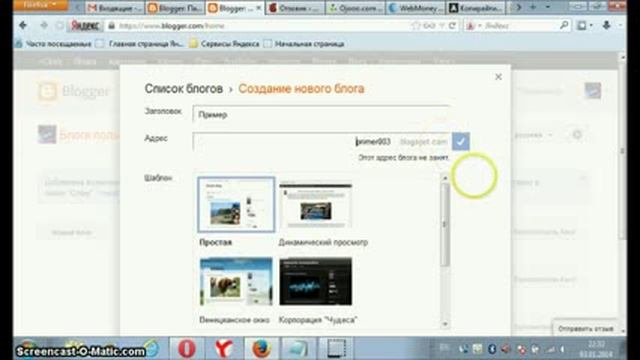Viewport: 640px width, 360px height.
Task: Open 'Часто посещаемые' bookmark
Action: click(x=53, y=44)
